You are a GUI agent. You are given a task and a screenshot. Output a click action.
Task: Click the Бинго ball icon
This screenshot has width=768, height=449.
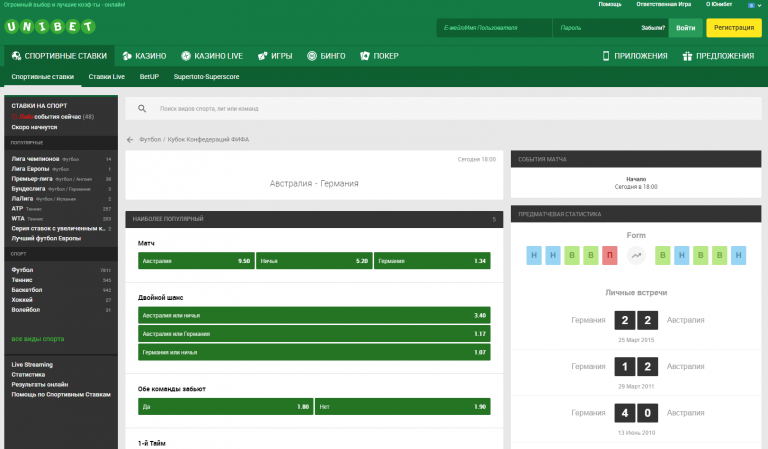(x=312, y=56)
